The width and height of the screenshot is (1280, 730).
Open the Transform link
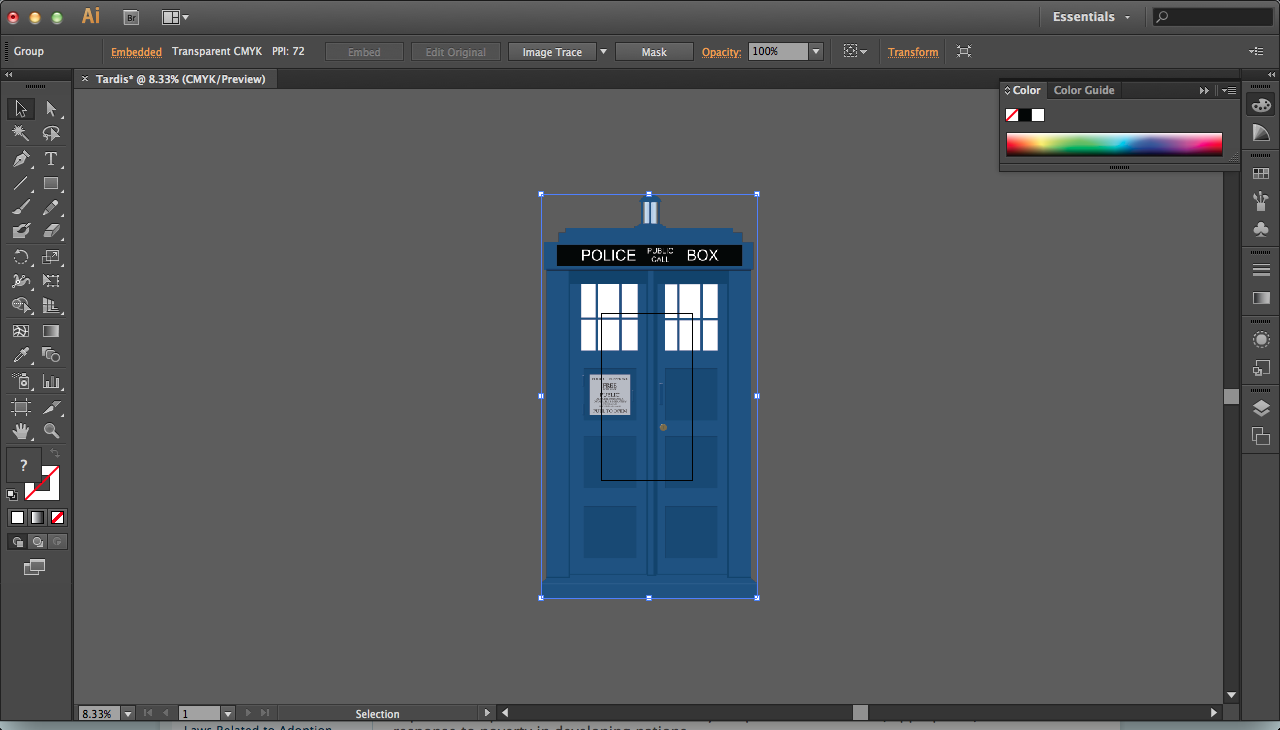(x=913, y=52)
